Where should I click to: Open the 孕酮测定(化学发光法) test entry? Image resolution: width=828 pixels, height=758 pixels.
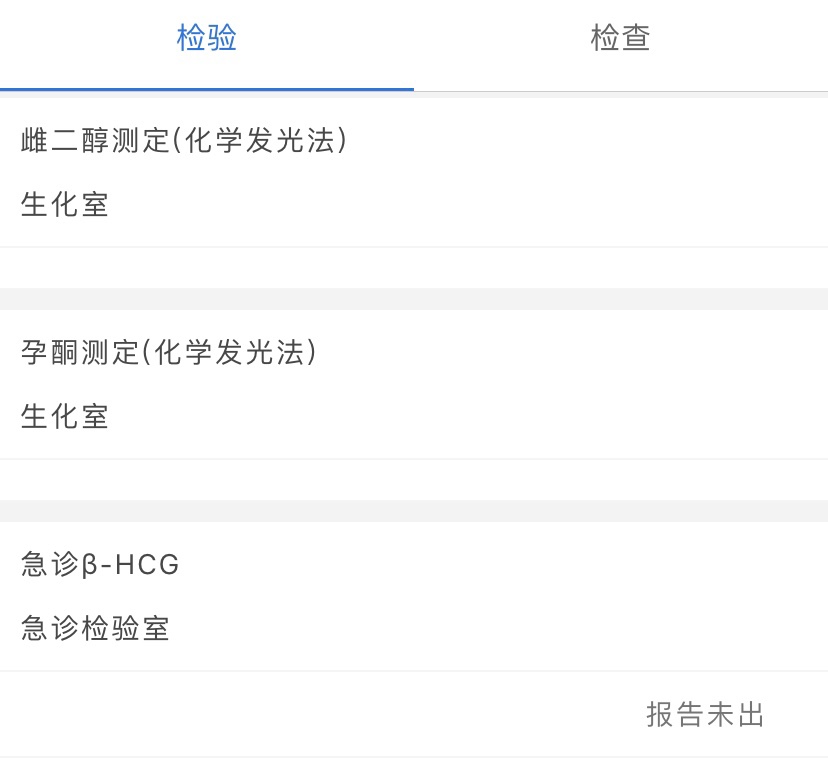[x=169, y=353]
